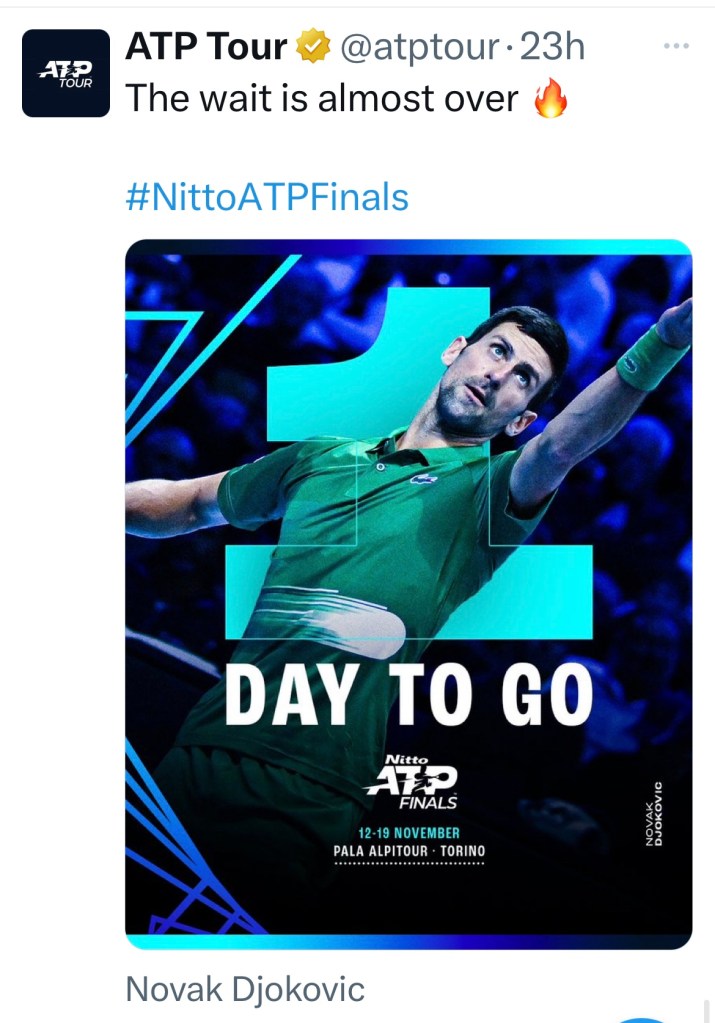The image size is (715, 1023).
Task: Click the fire emoji in the tweet
Action: coord(551,99)
